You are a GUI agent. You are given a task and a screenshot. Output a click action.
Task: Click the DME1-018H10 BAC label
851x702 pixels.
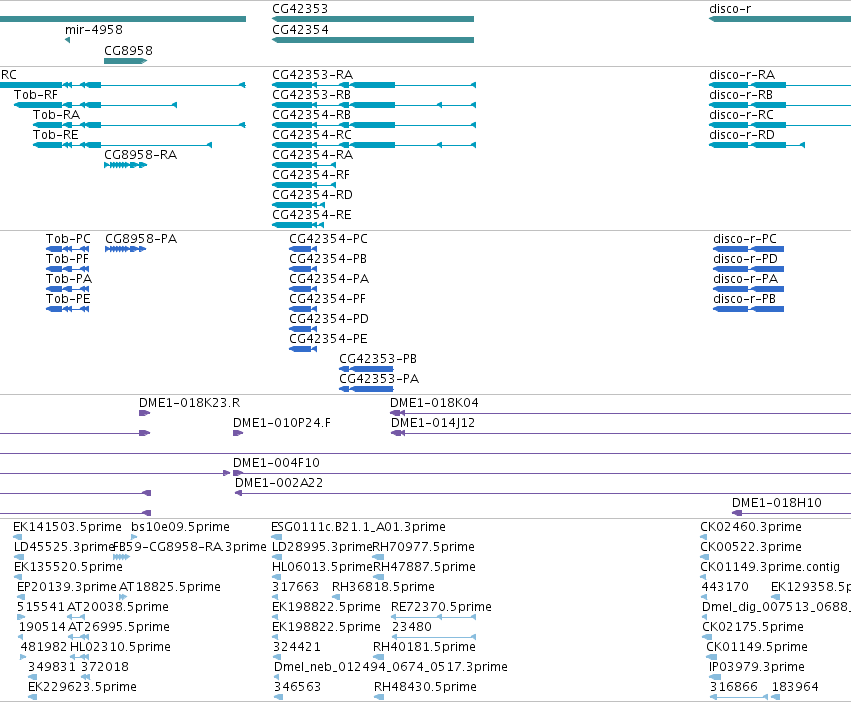pyautogui.click(x=777, y=504)
